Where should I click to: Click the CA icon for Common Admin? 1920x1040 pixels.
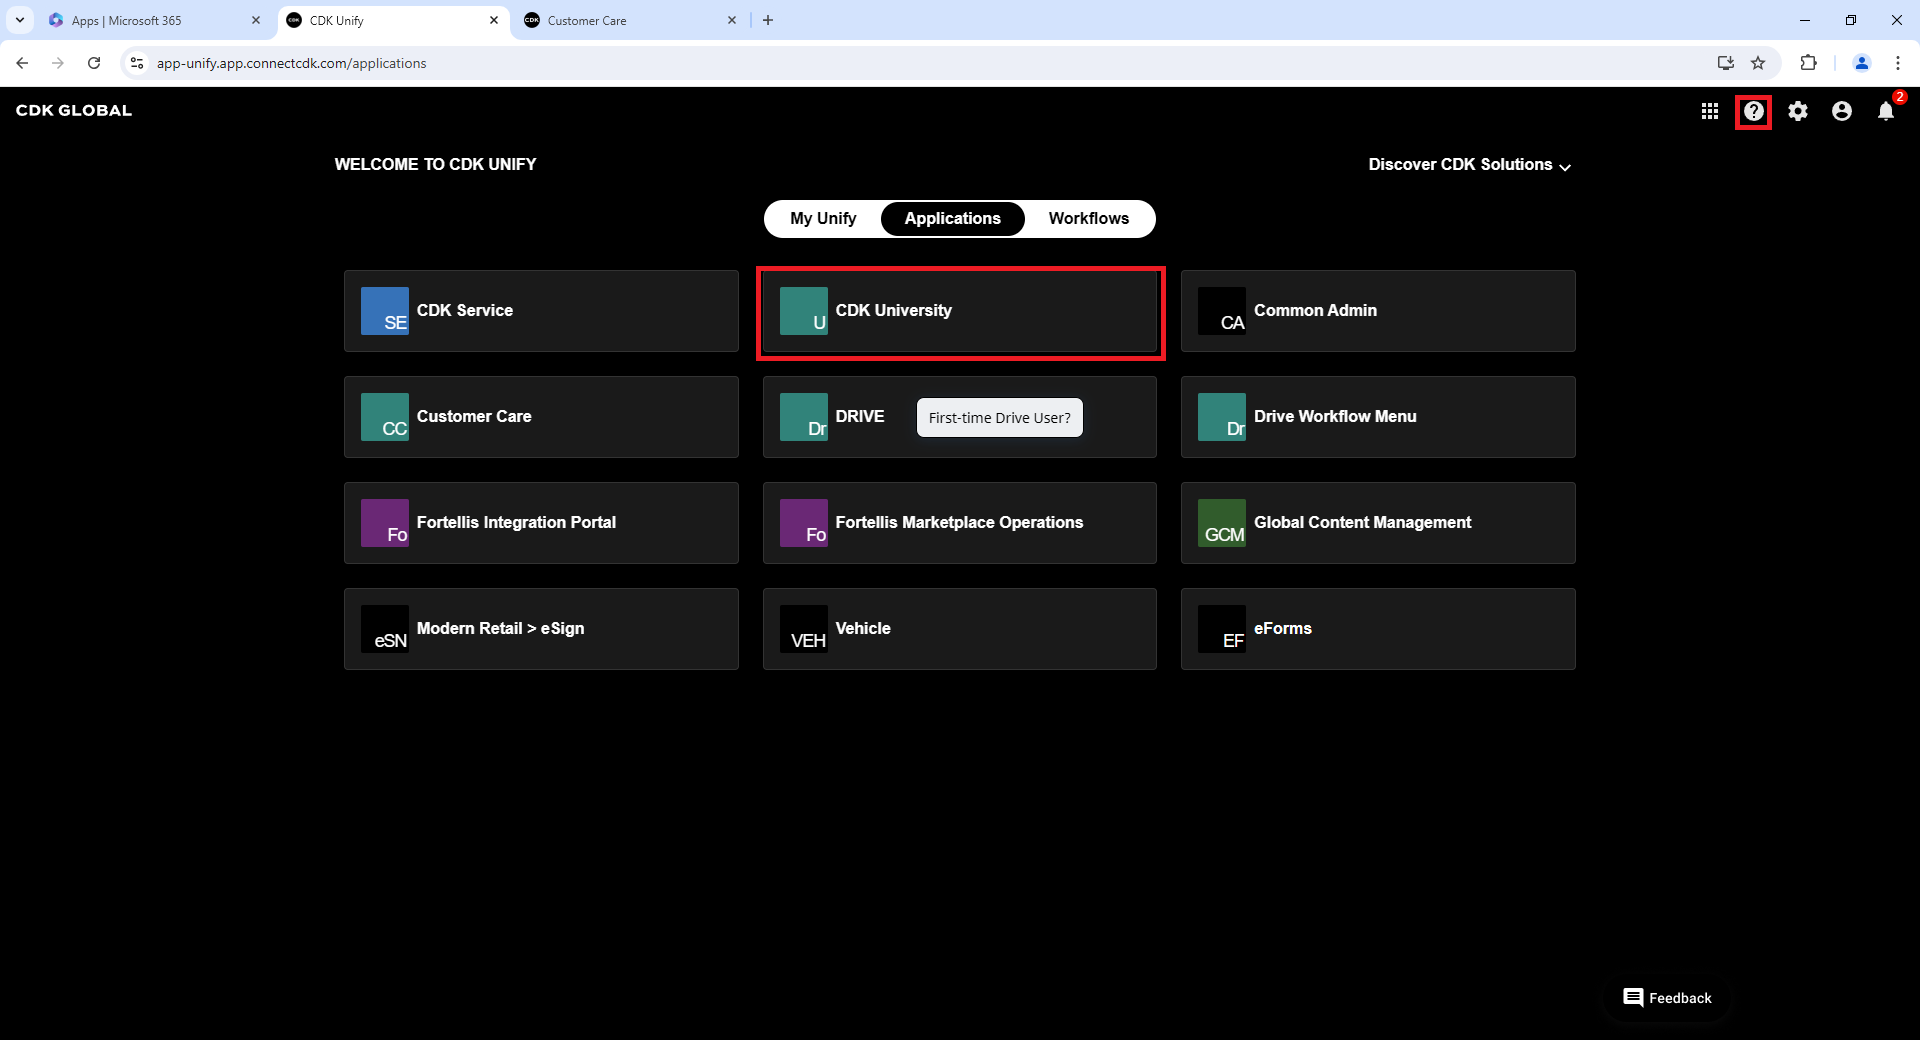tap(1222, 311)
